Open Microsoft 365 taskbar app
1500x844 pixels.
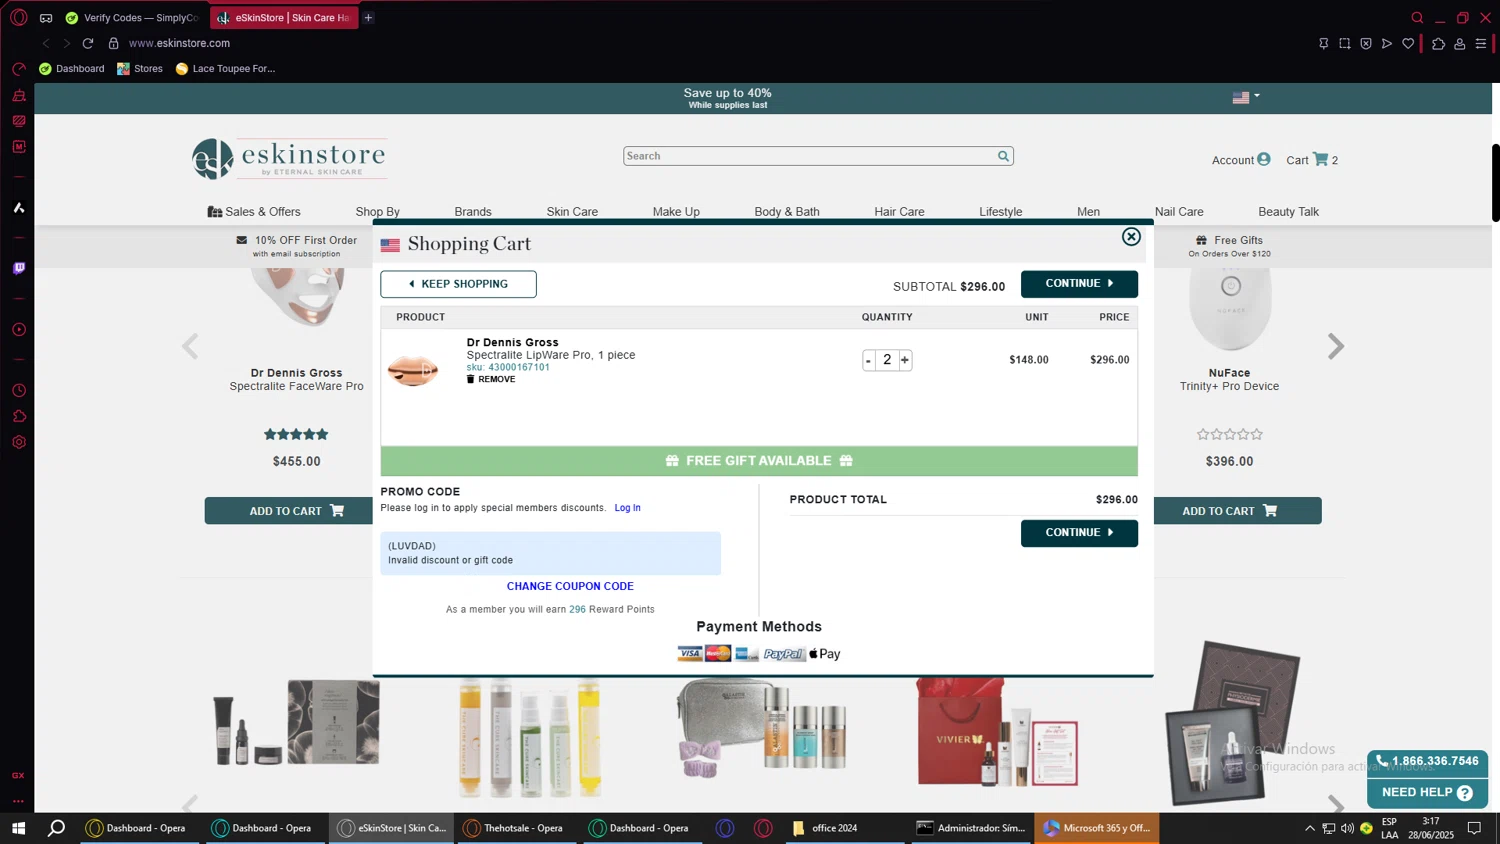coord(1097,828)
